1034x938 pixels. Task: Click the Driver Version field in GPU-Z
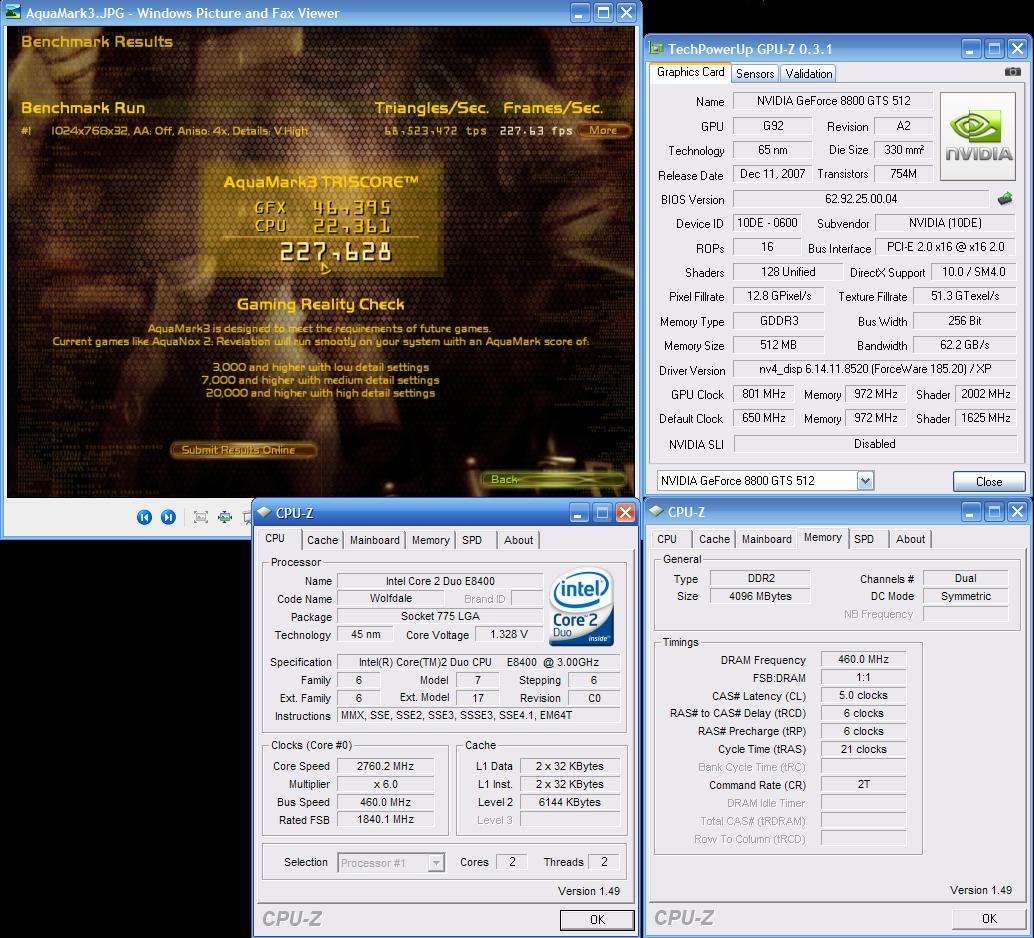pyautogui.click(x=874, y=369)
